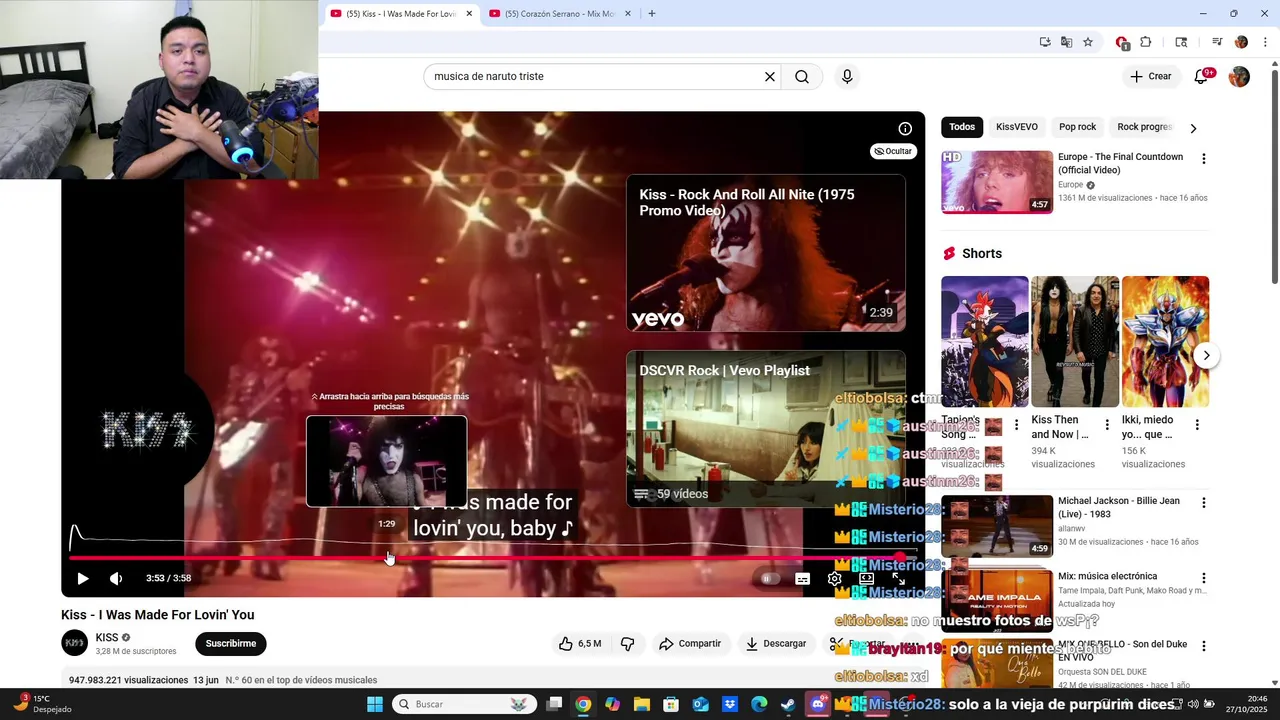Click the taskbar Buscar search box
This screenshot has width=1280, height=720.
(465, 704)
